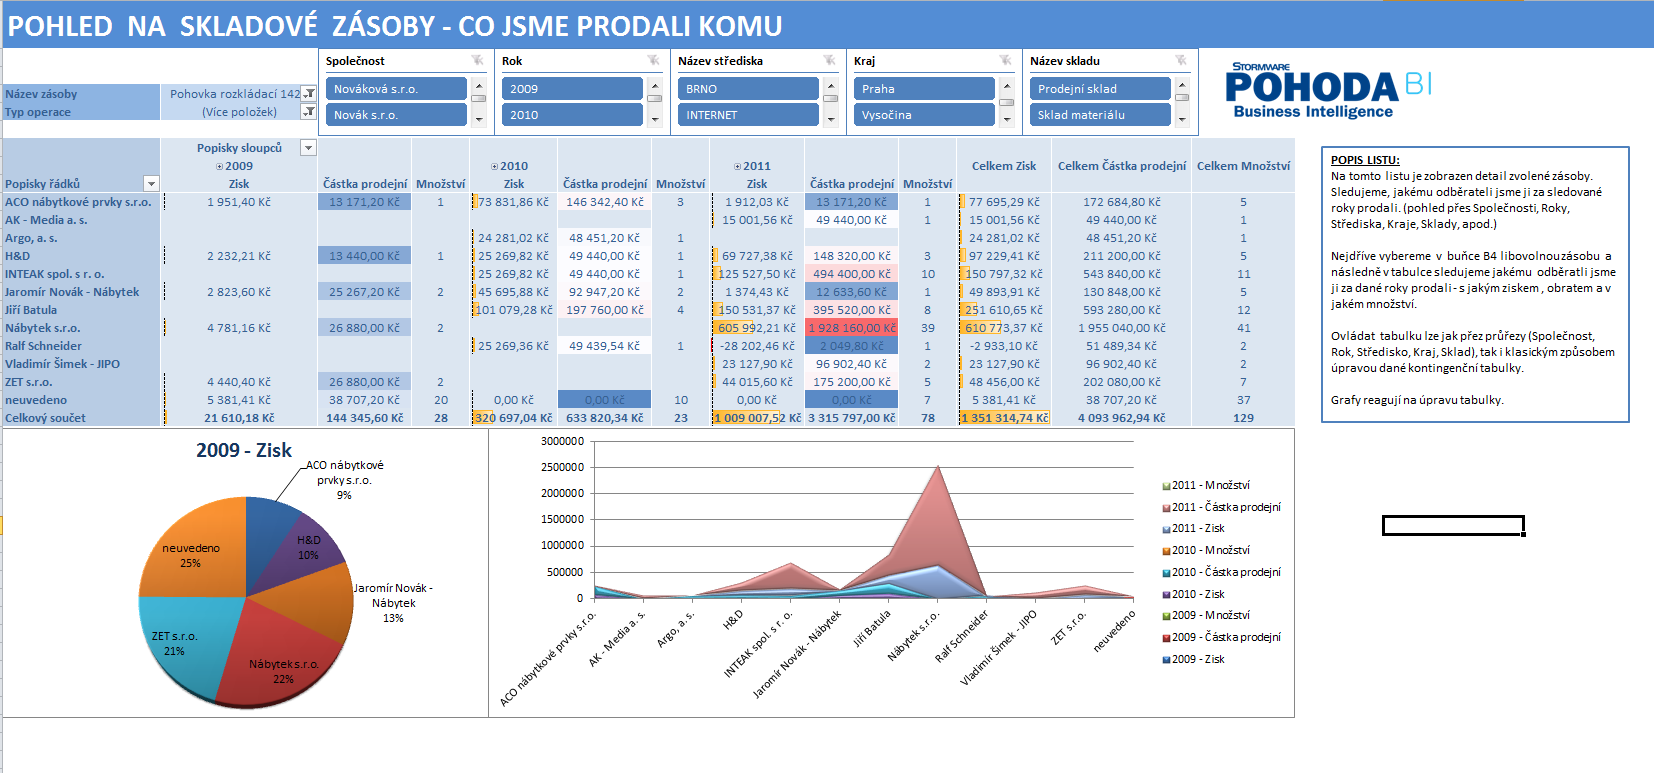
Task: Open the Typ operace filter icon
Action: coord(309,112)
